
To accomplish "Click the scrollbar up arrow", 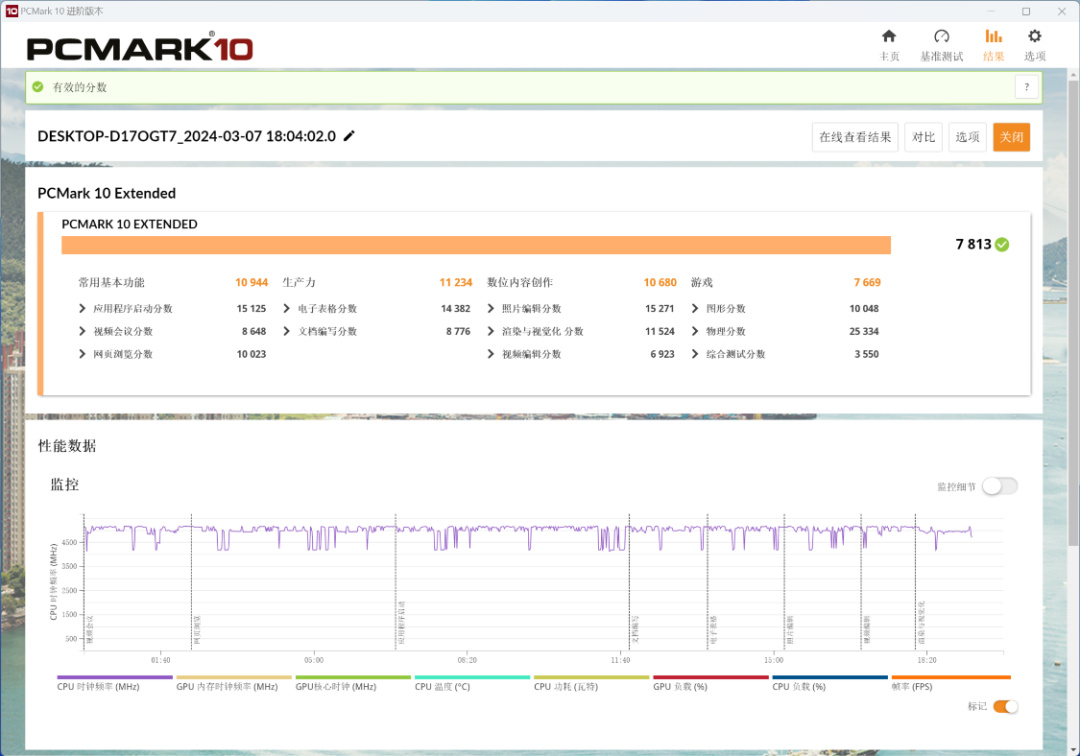I will click(x=1073, y=74).
